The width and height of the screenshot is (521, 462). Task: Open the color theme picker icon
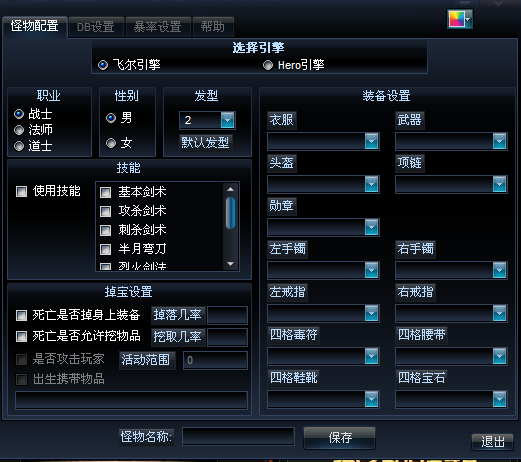point(459,19)
